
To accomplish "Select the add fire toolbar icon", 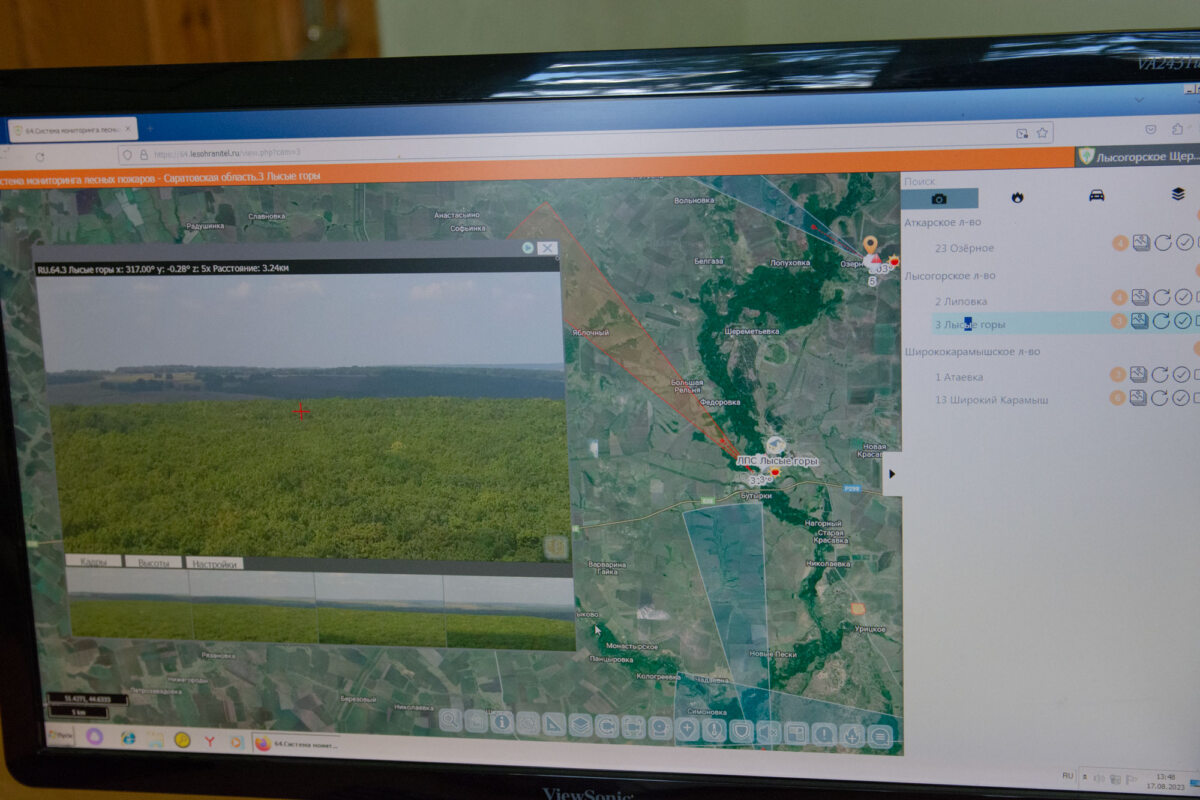I will click(851, 735).
